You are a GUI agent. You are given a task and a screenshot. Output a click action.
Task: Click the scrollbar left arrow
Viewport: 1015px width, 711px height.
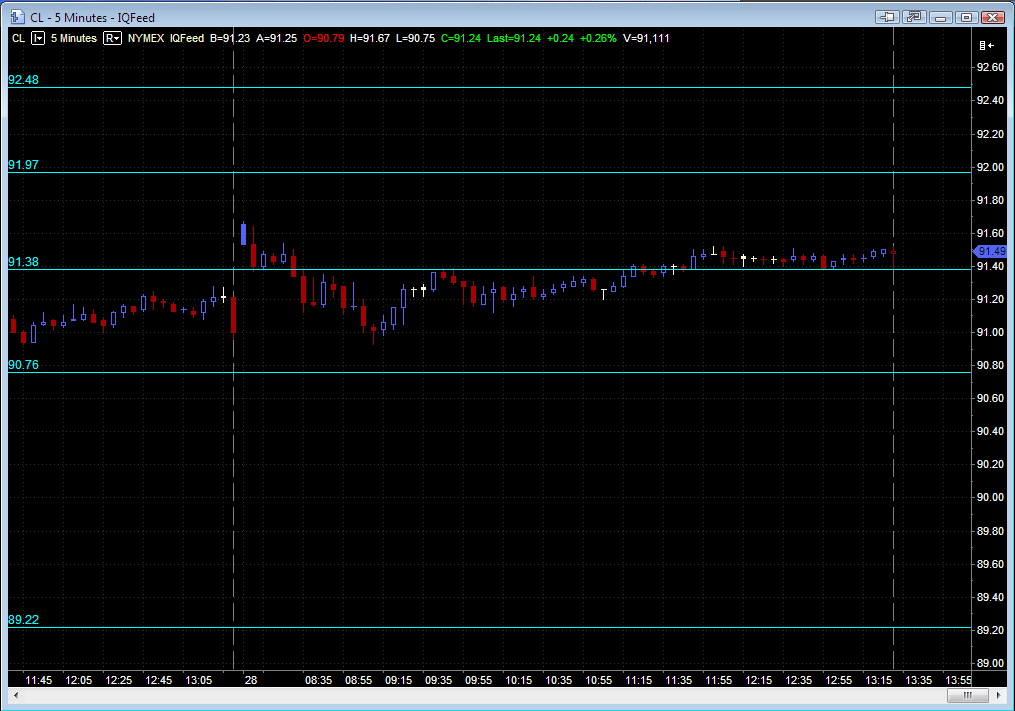16,695
